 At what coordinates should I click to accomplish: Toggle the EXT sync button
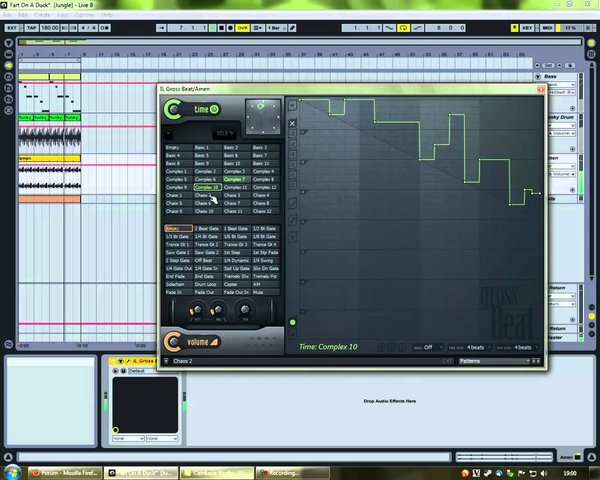point(12,28)
